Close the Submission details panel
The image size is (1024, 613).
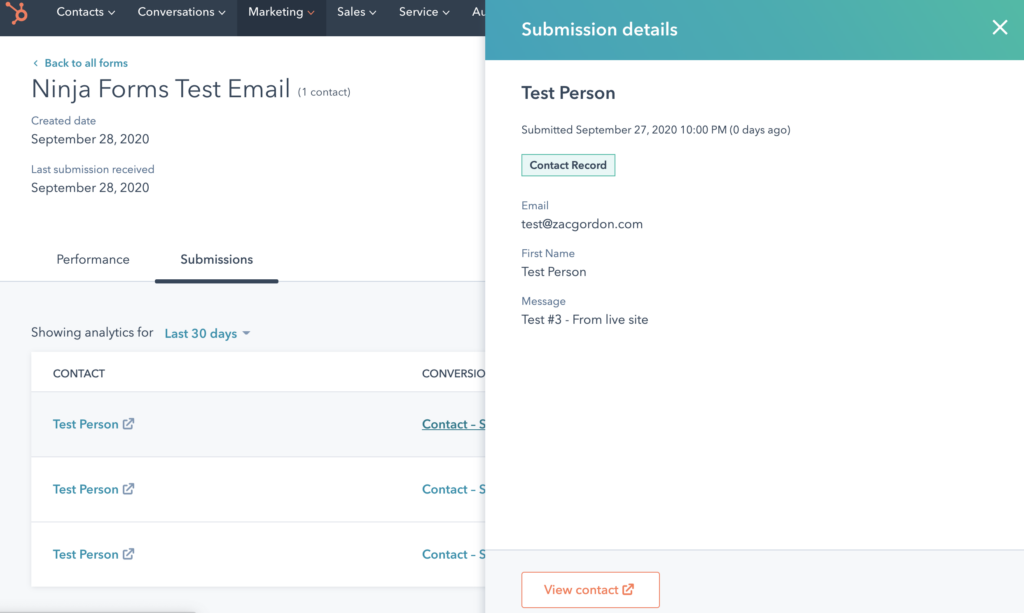tap(999, 27)
